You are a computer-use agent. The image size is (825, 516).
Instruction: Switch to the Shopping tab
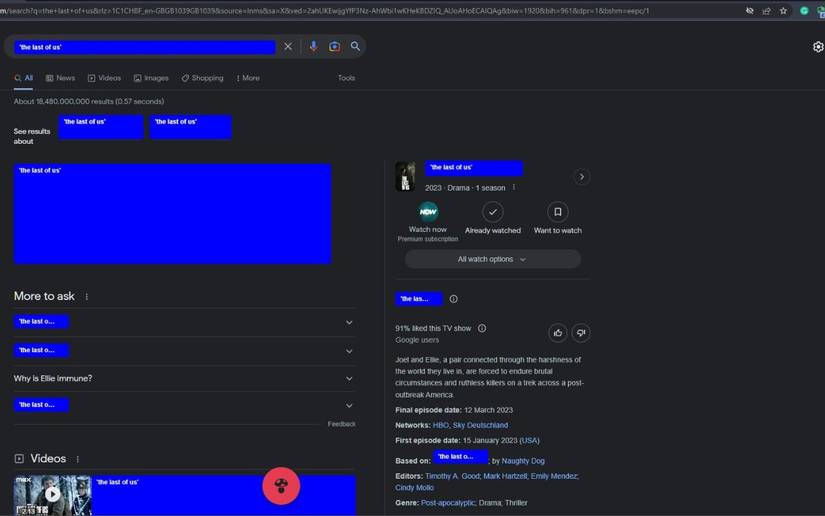tap(203, 78)
